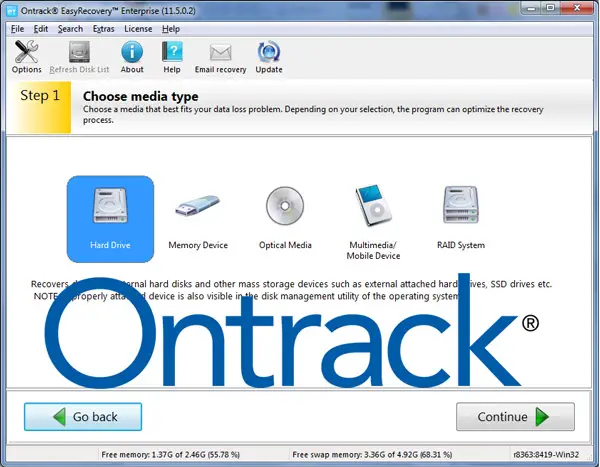Close the EasyRecovery window
The width and height of the screenshot is (600, 467).
pos(577,8)
